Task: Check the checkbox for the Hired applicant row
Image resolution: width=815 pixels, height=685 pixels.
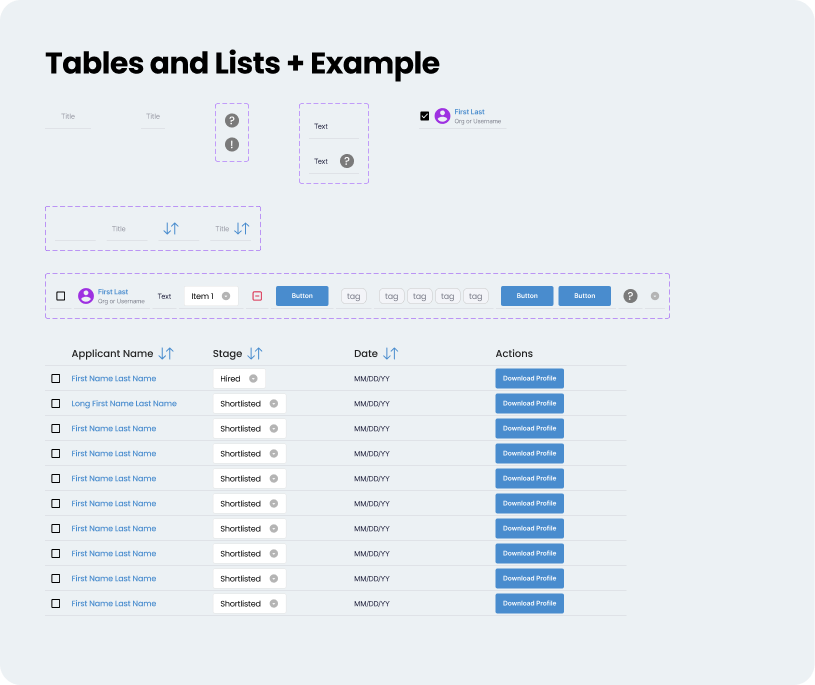Action: (55, 378)
